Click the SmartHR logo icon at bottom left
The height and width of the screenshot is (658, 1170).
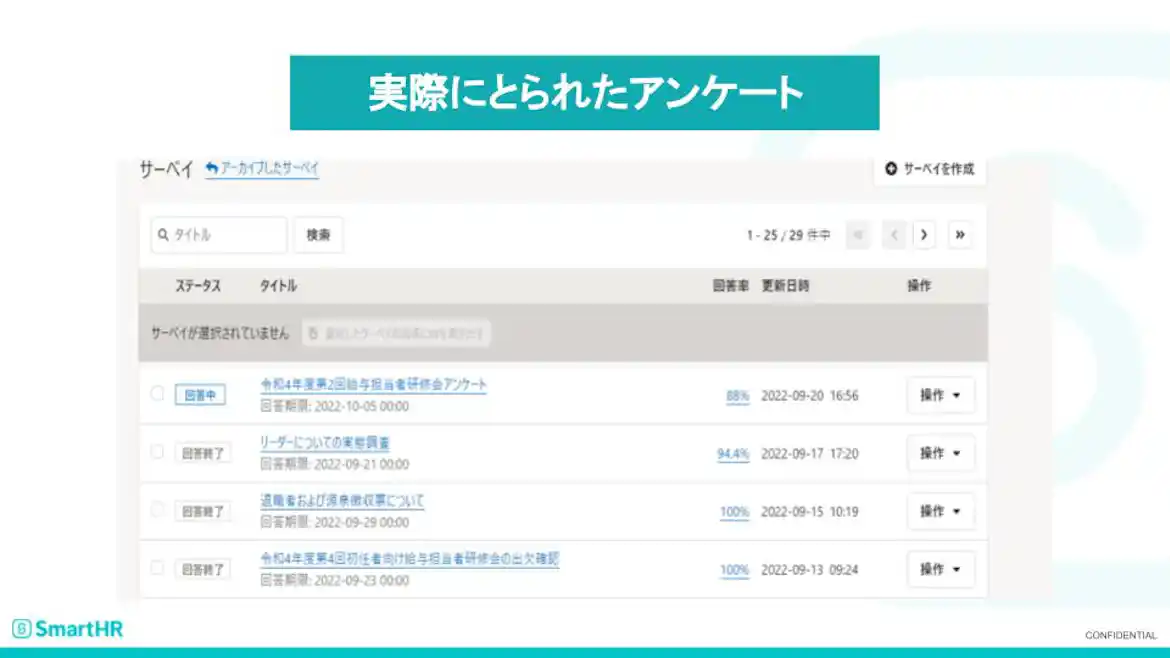pos(21,629)
